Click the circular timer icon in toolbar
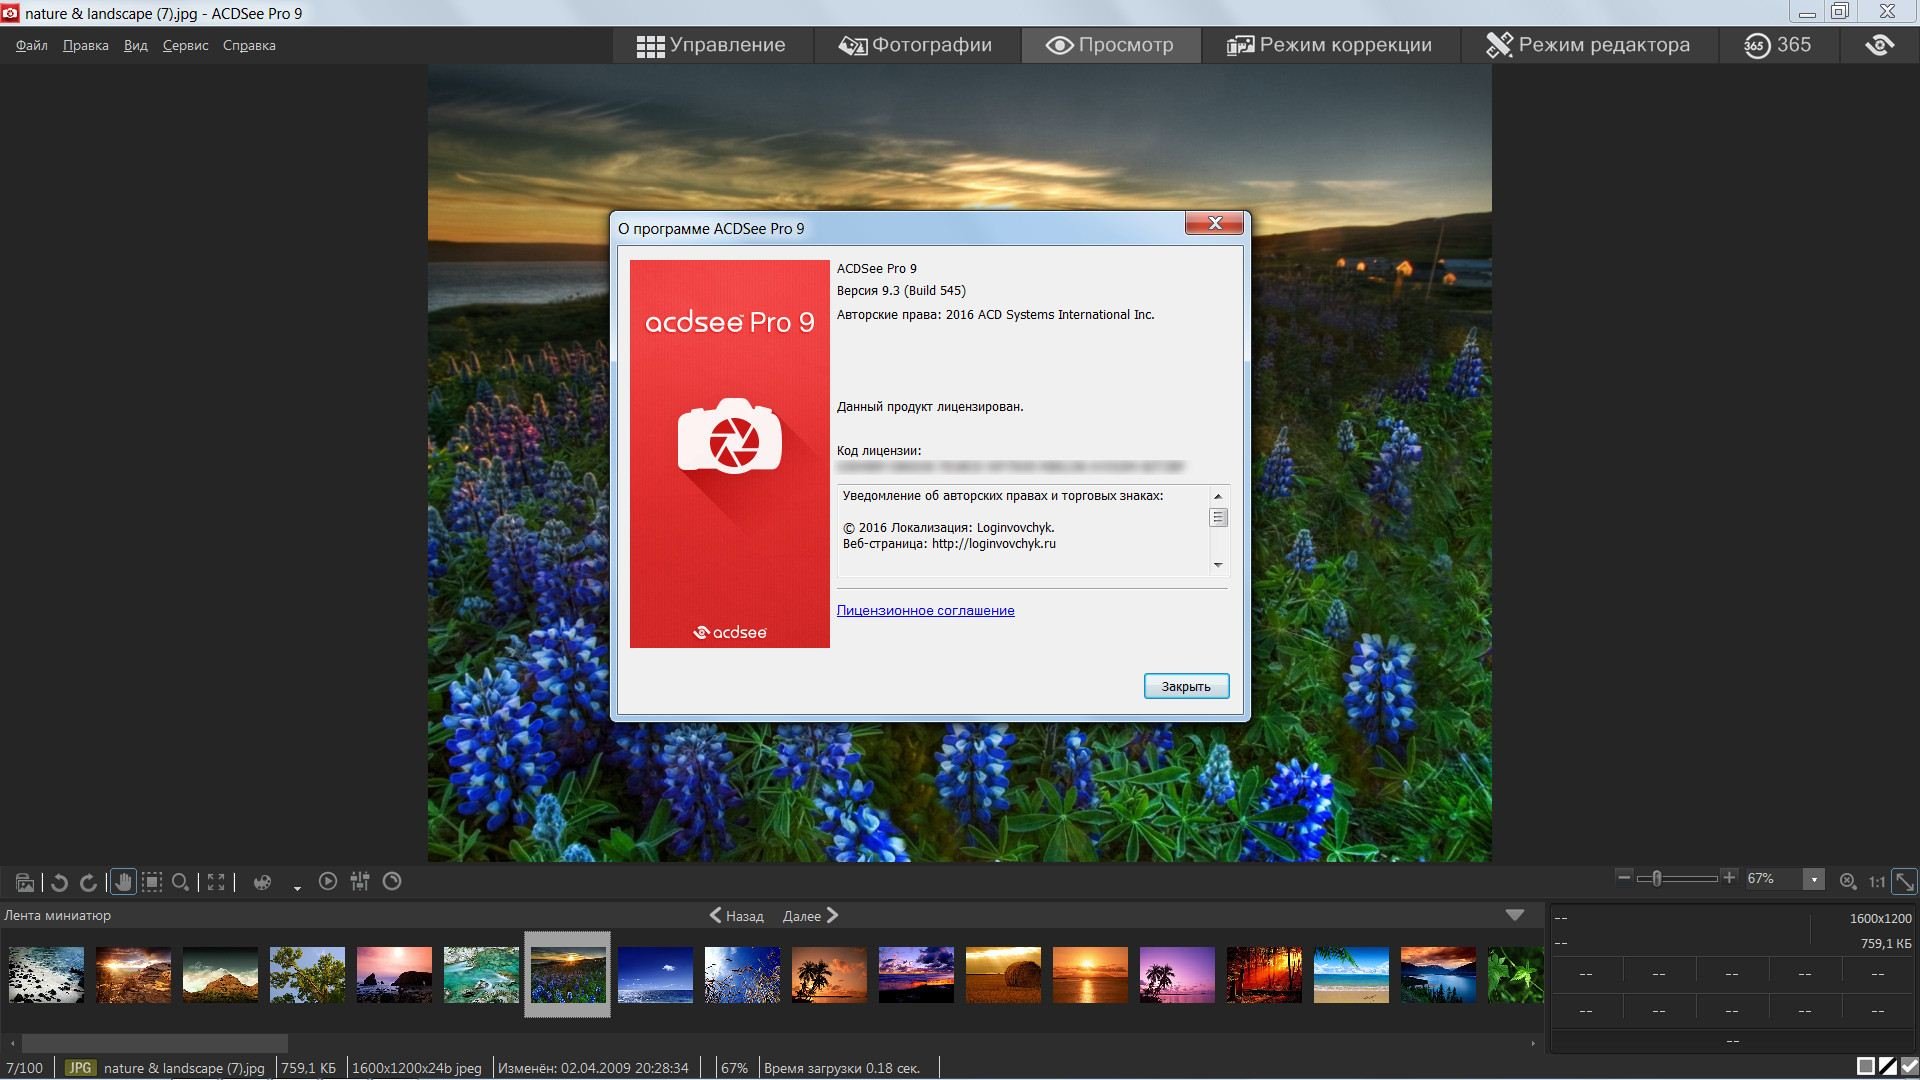Image resolution: width=1920 pixels, height=1080 pixels. [392, 881]
